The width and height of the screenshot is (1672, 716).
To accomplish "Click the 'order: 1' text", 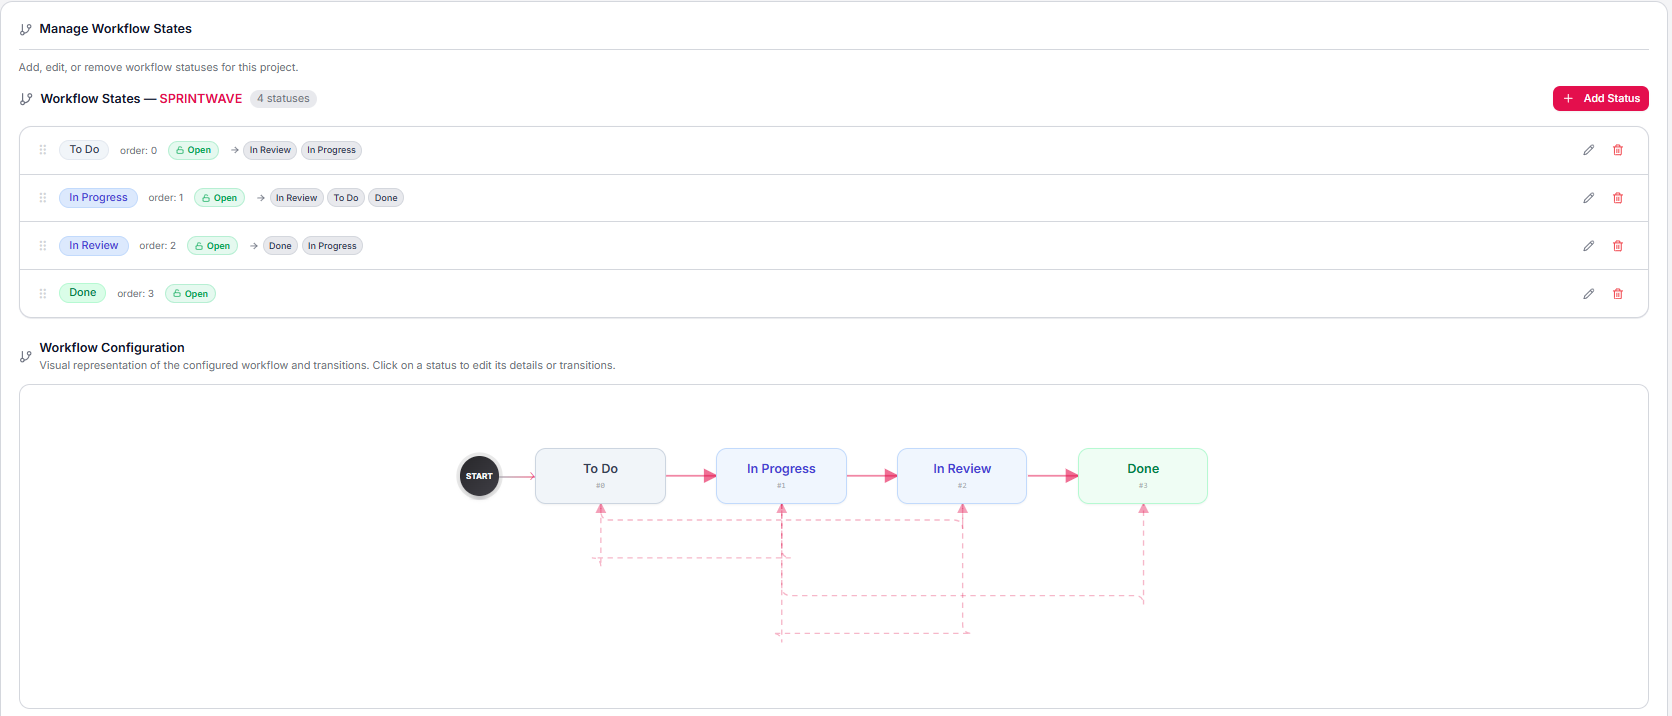I will point(166,198).
